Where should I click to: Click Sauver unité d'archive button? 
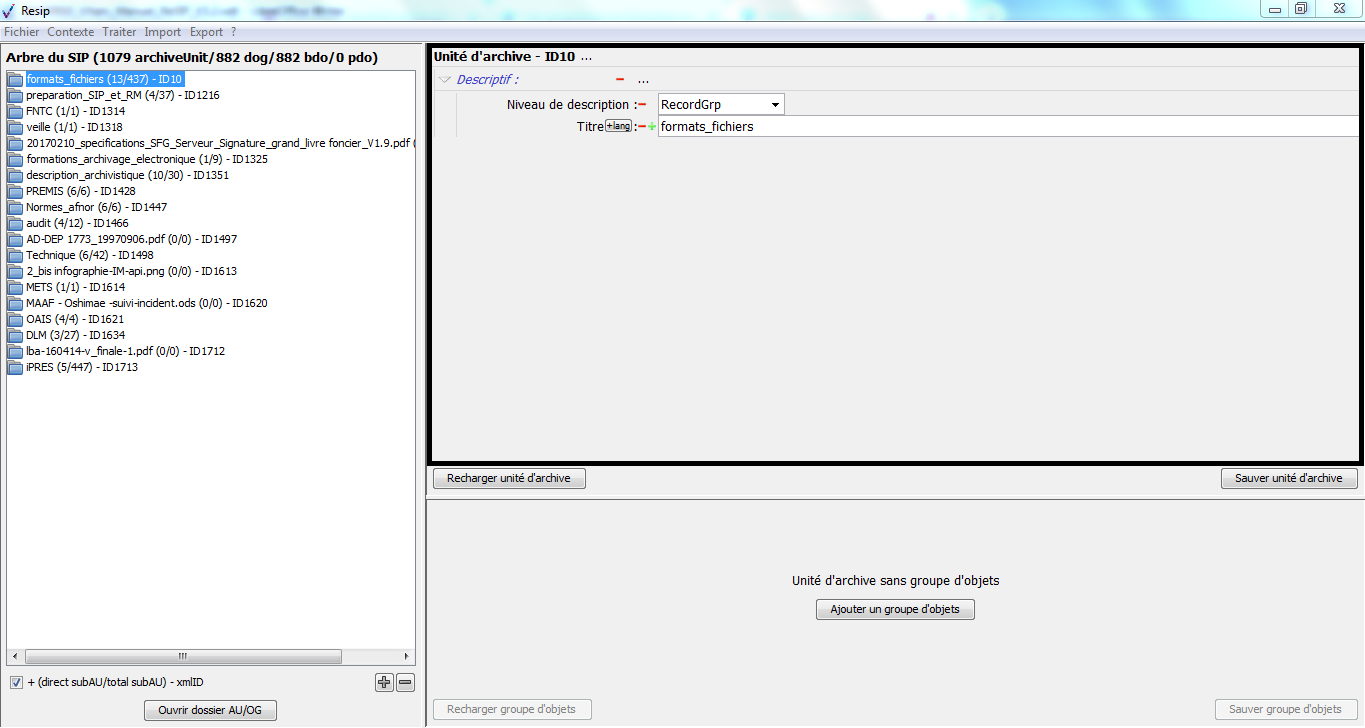tap(1288, 478)
